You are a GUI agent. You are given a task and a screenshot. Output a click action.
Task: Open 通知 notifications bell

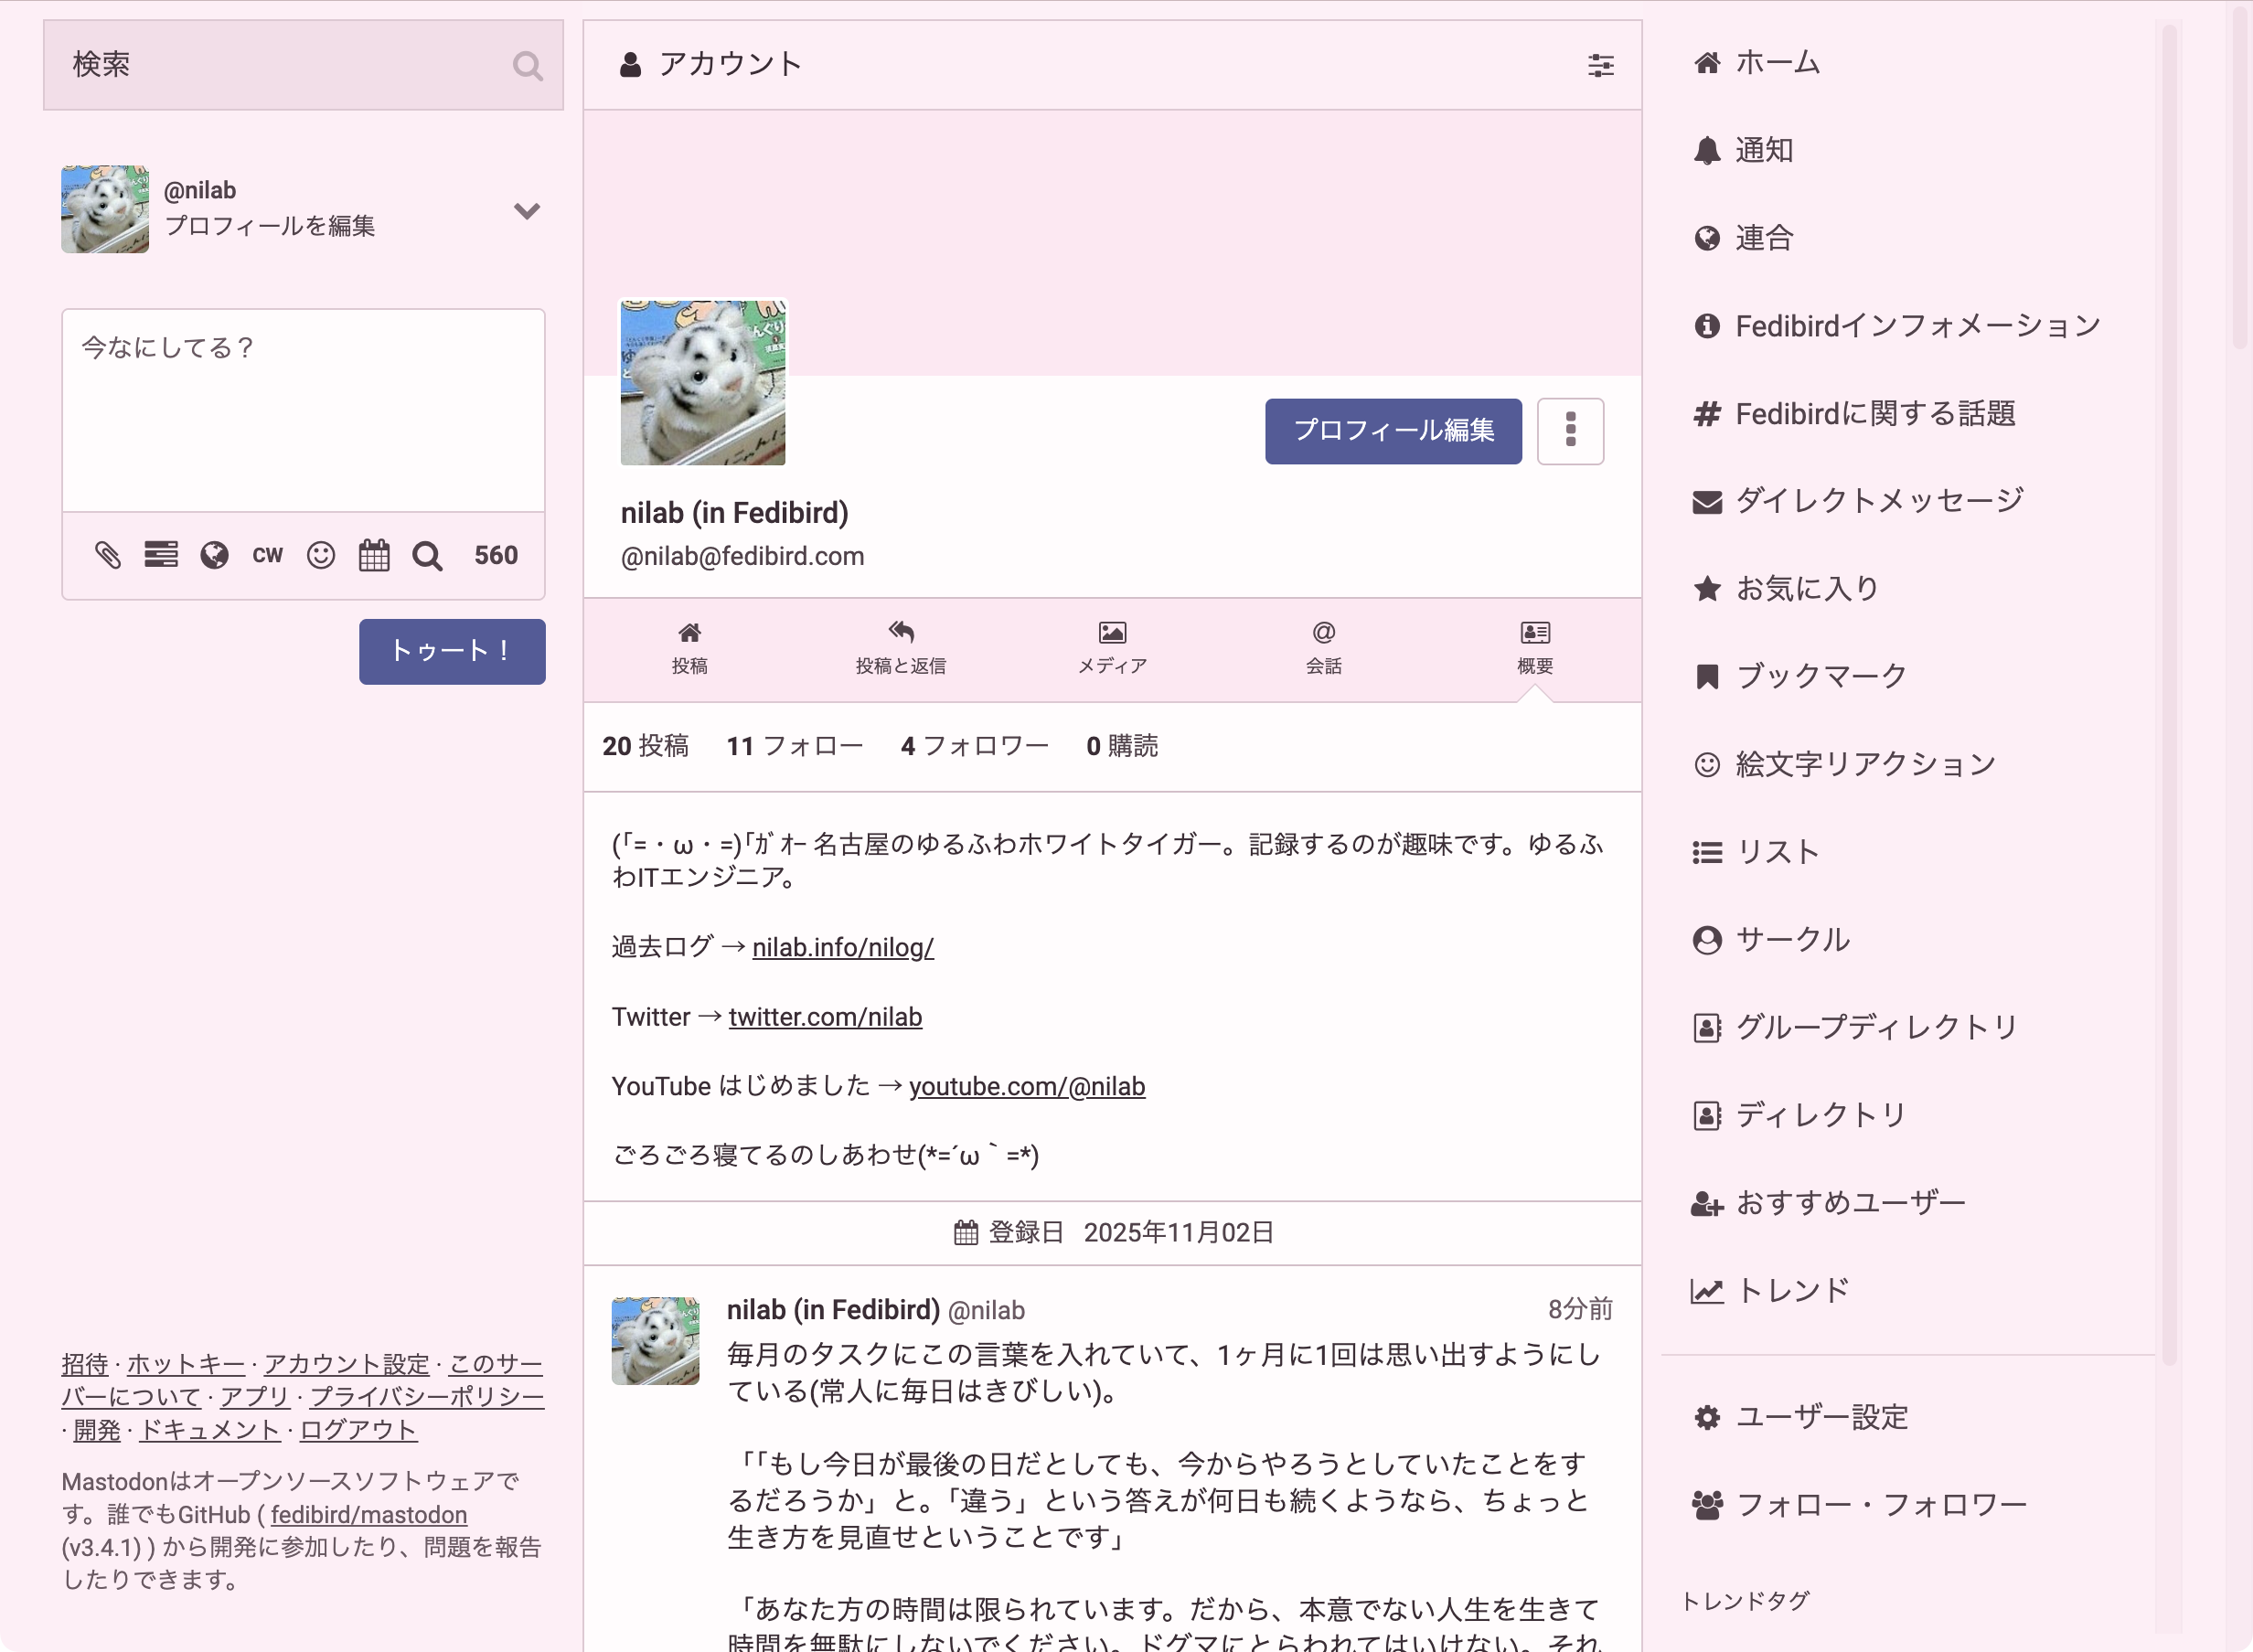point(1762,150)
